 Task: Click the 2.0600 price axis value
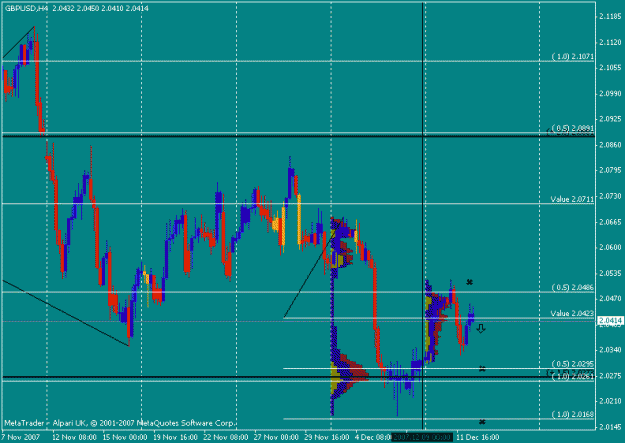click(x=610, y=248)
